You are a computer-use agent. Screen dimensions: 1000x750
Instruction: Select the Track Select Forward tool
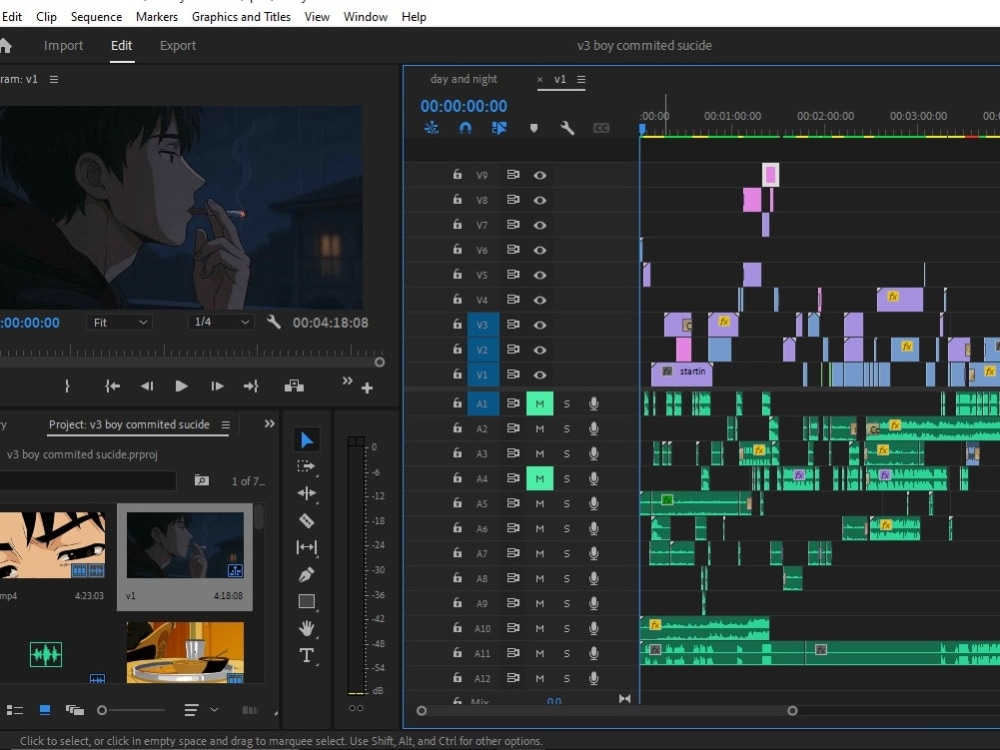(x=307, y=467)
